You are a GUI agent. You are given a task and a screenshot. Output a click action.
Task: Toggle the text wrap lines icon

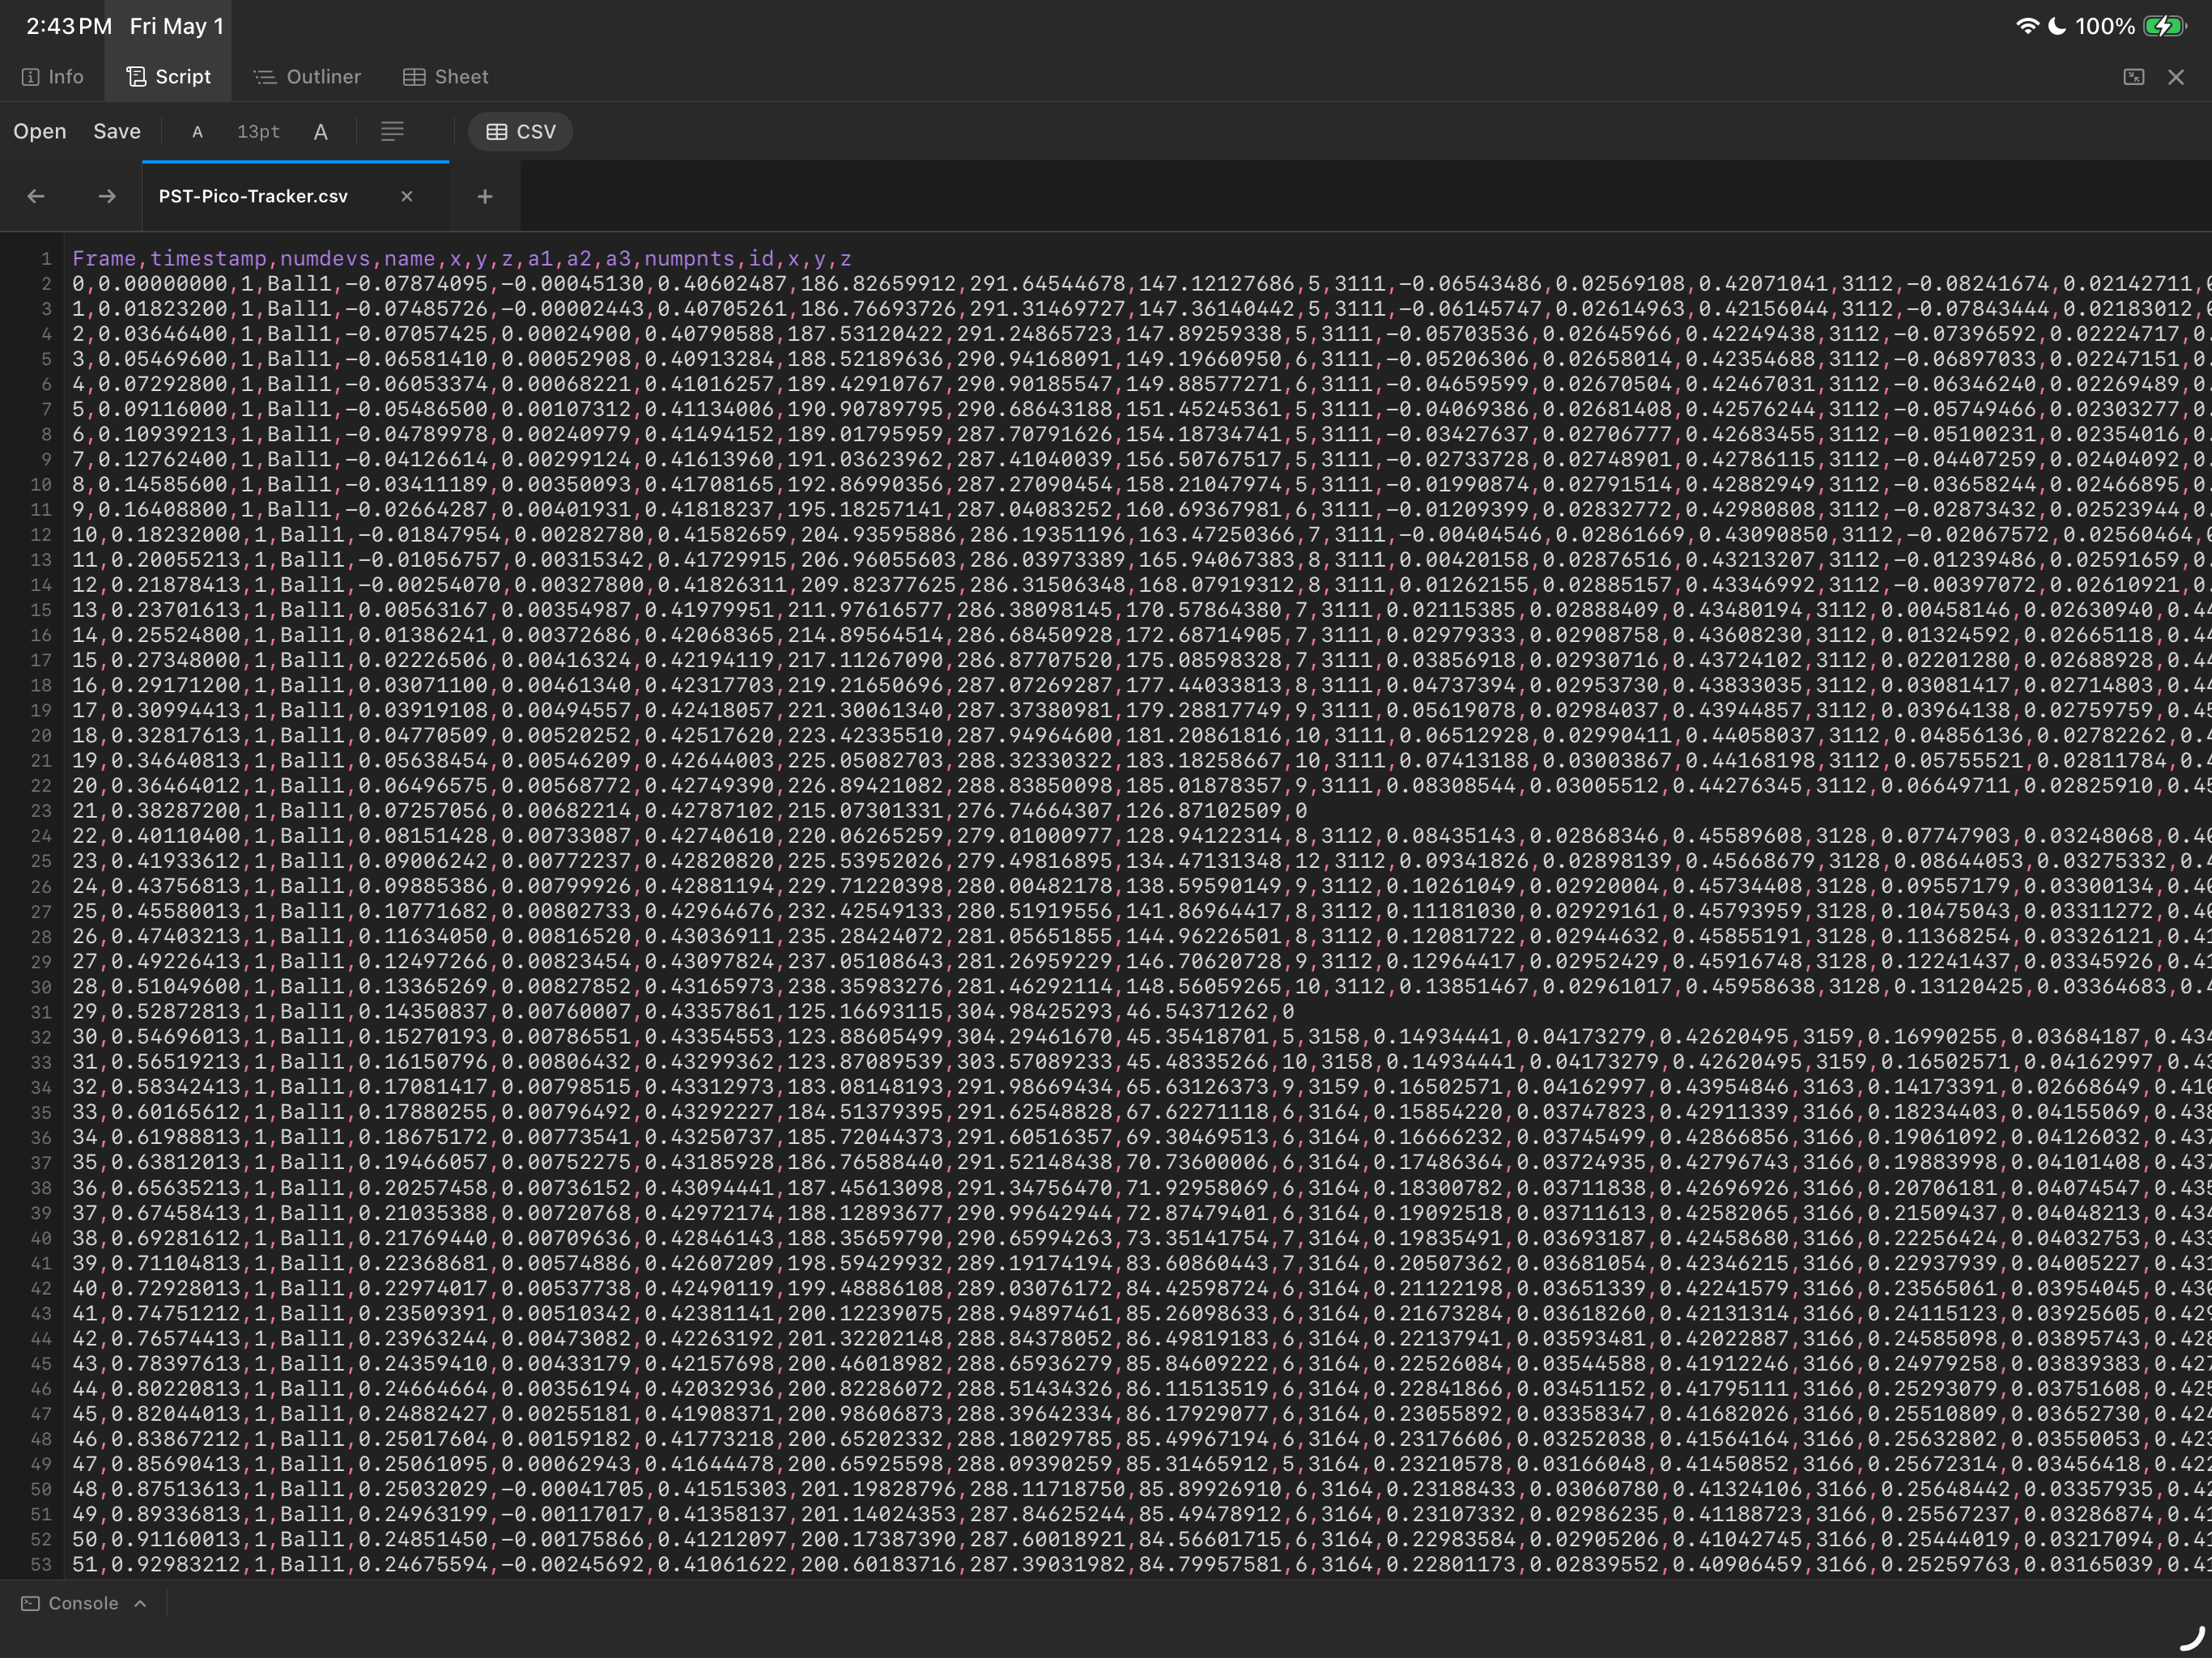coord(392,132)
